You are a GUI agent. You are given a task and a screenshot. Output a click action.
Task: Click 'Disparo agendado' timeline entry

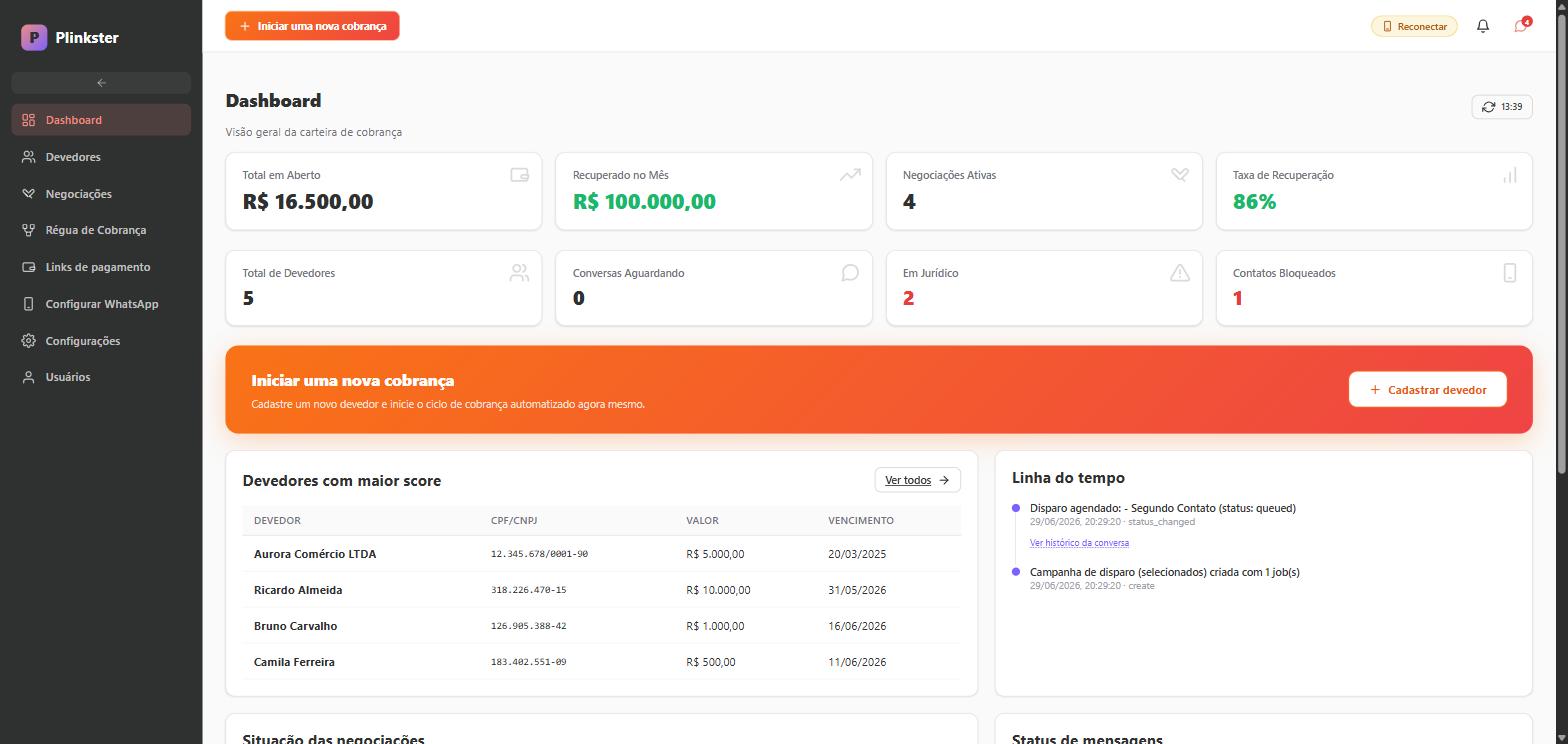click(x=1163, y=508)
